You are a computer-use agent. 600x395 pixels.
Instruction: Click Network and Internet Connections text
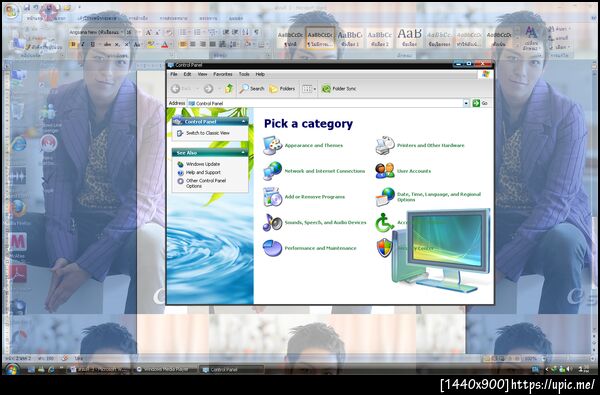(x=325, y=171)
